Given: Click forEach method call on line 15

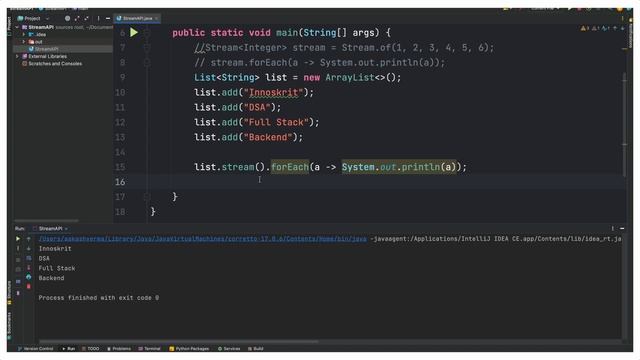Looking at the screenshot, I should (x=290, y=167).
